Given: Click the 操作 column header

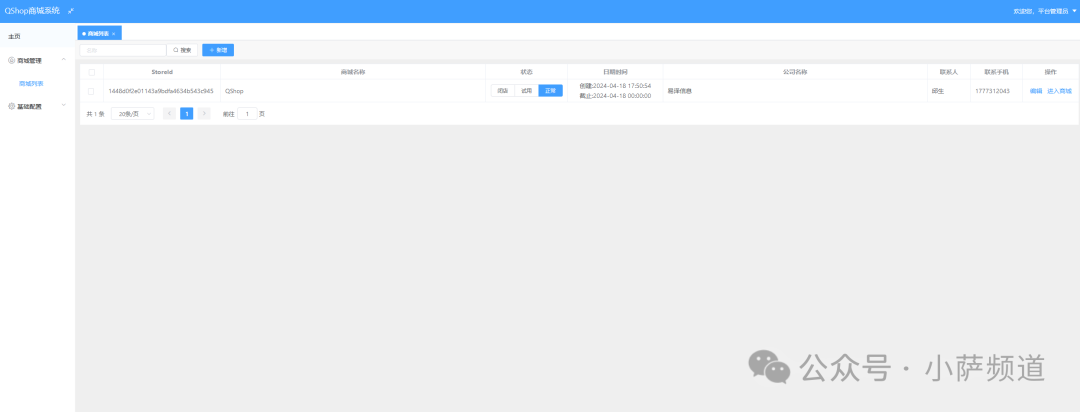Looking at the screenshot, I should point(1050,72).
